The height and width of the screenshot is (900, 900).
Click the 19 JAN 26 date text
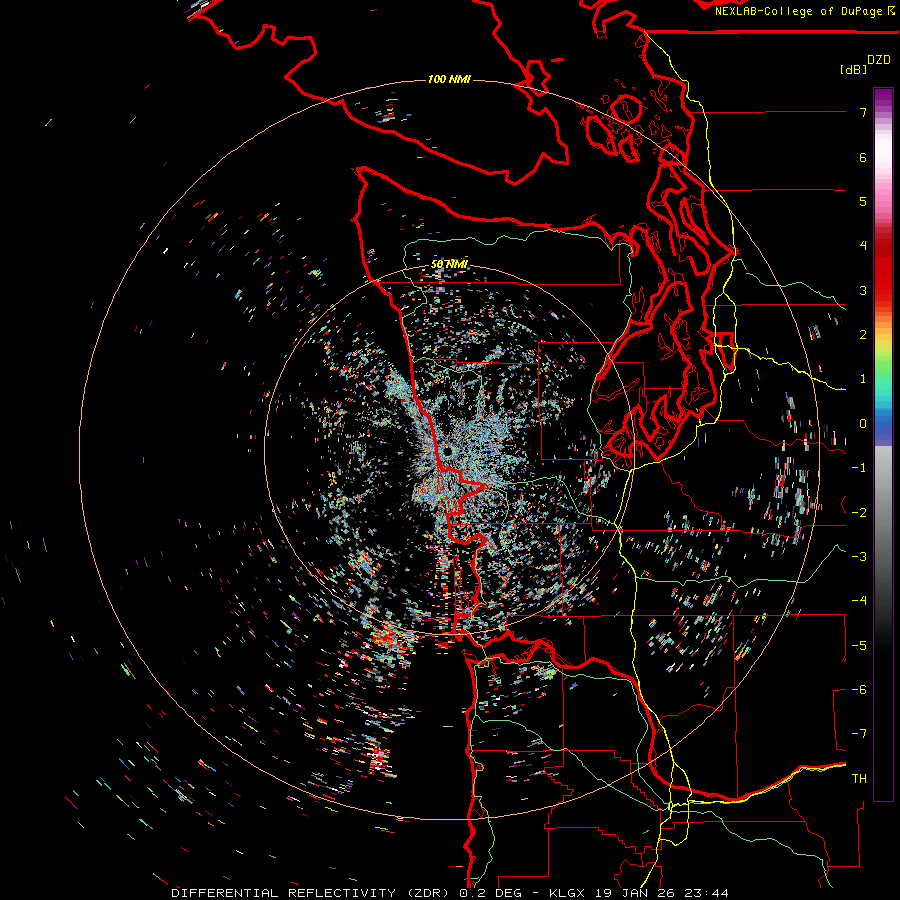click(633, 893)
